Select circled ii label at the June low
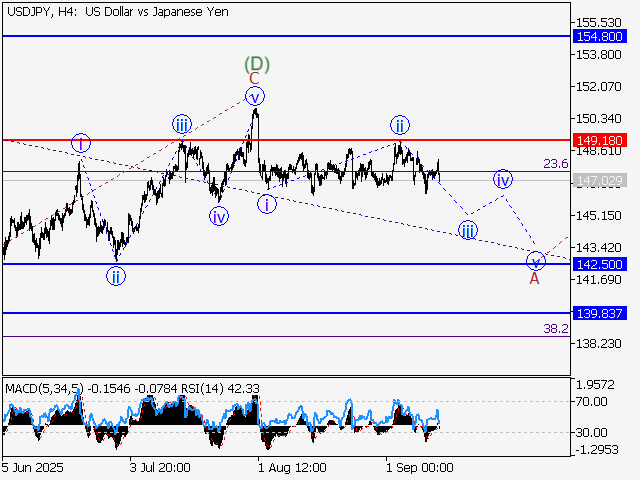The width and height of the screenshot is (640, 480). pyautogui.click(x=117, y=277)
